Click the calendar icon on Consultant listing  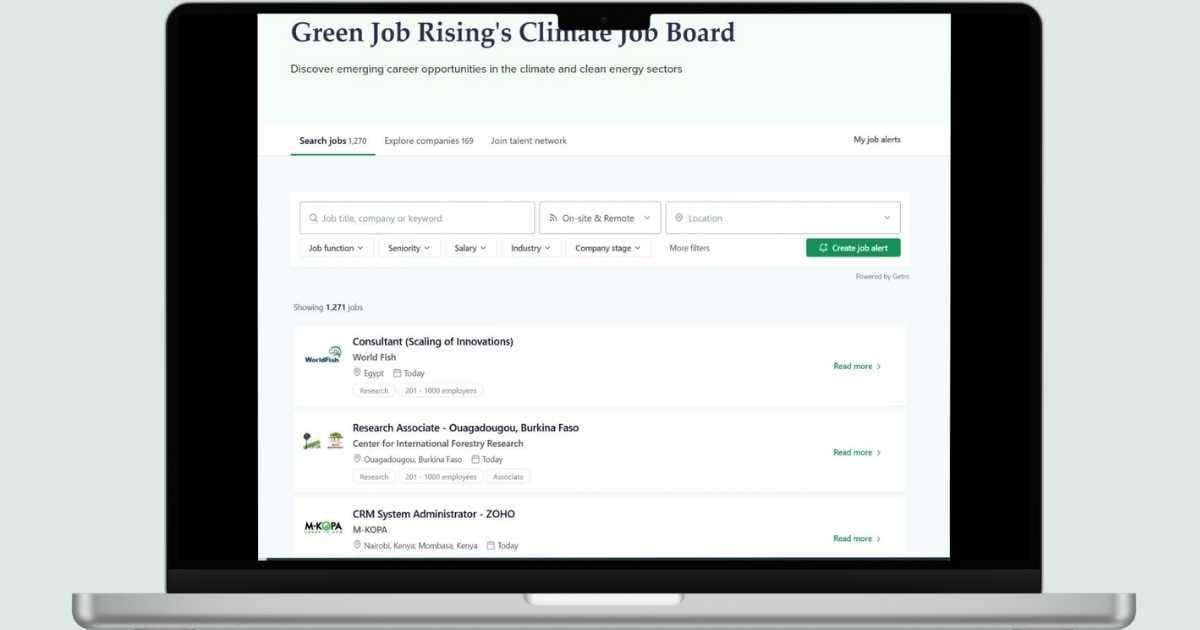click(397, 373)
